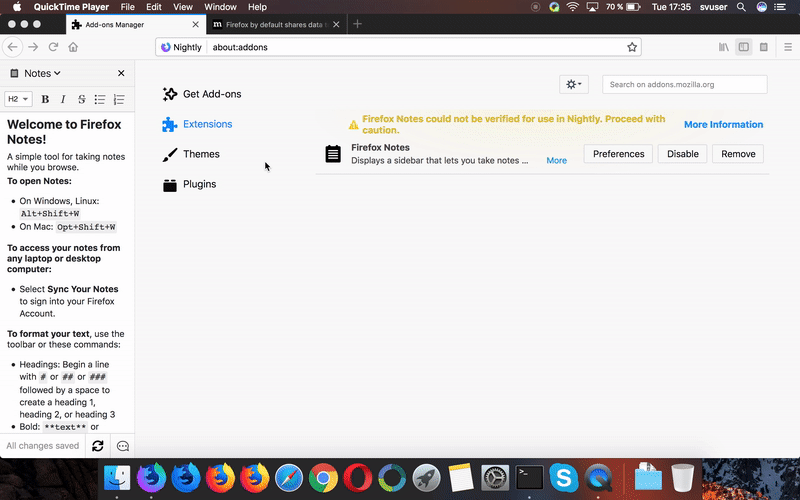800x500 pixels.
Task: Close the Notes sidebar
Action: click(x=121, y=73)
